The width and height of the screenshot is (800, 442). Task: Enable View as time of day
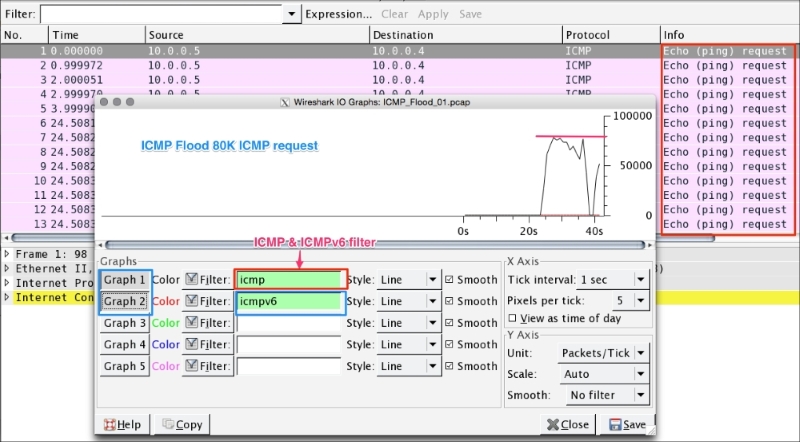512,318
